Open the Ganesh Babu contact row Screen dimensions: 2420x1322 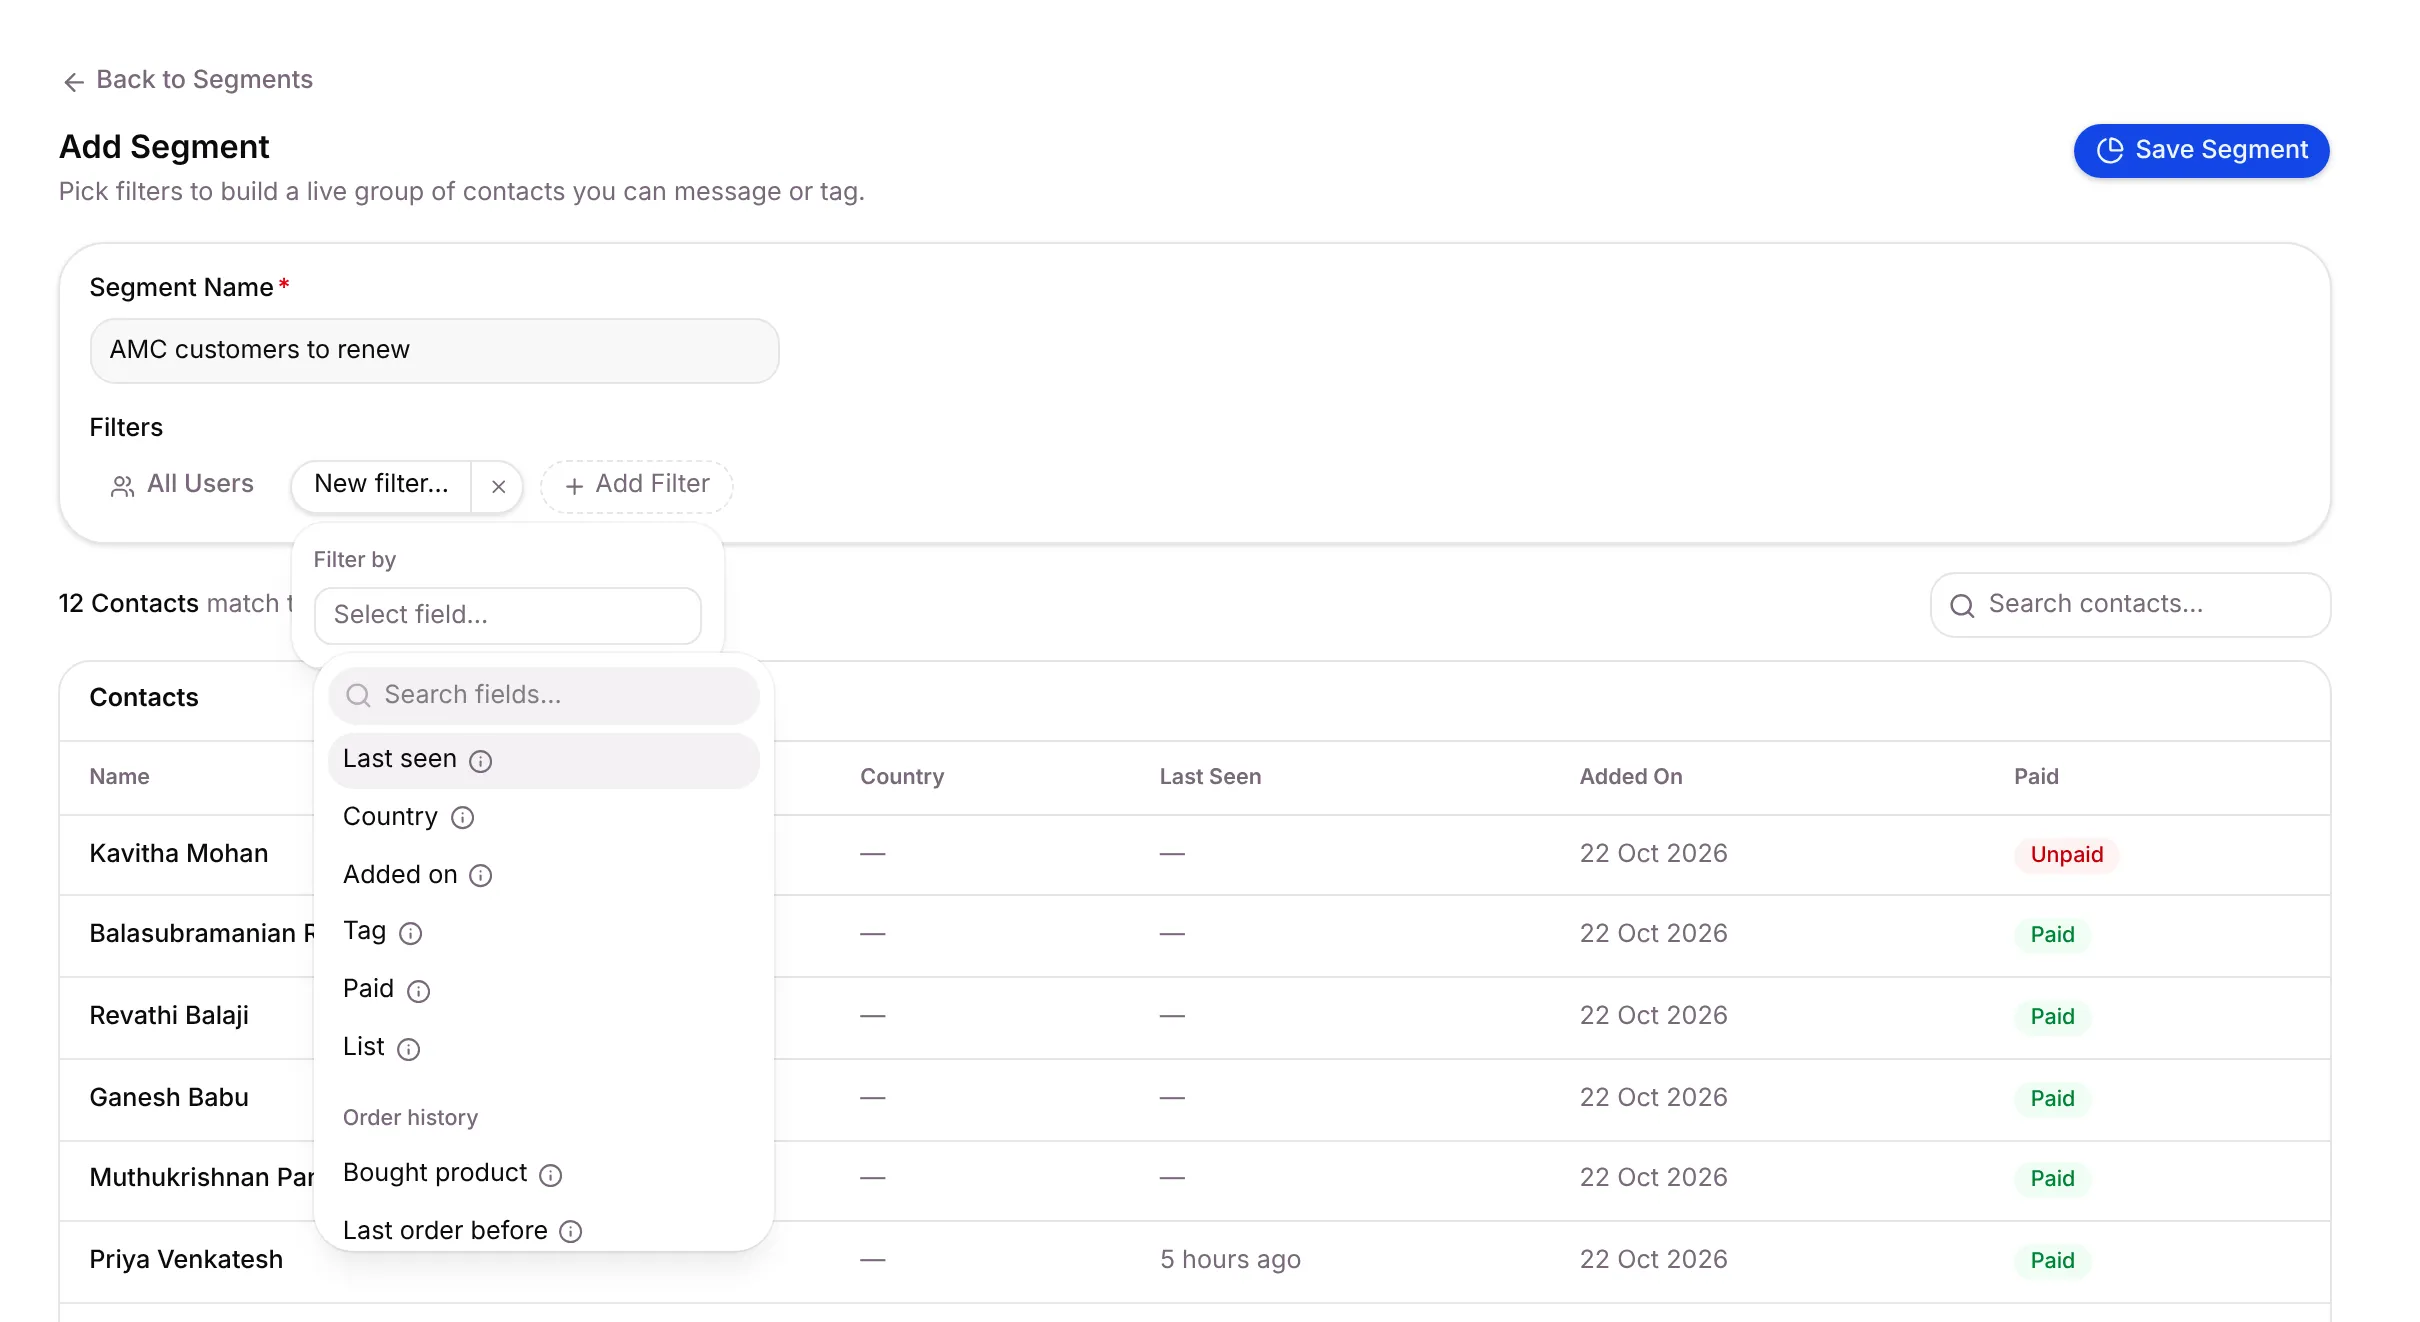pyautogui.click(x=1194, y=1099)
